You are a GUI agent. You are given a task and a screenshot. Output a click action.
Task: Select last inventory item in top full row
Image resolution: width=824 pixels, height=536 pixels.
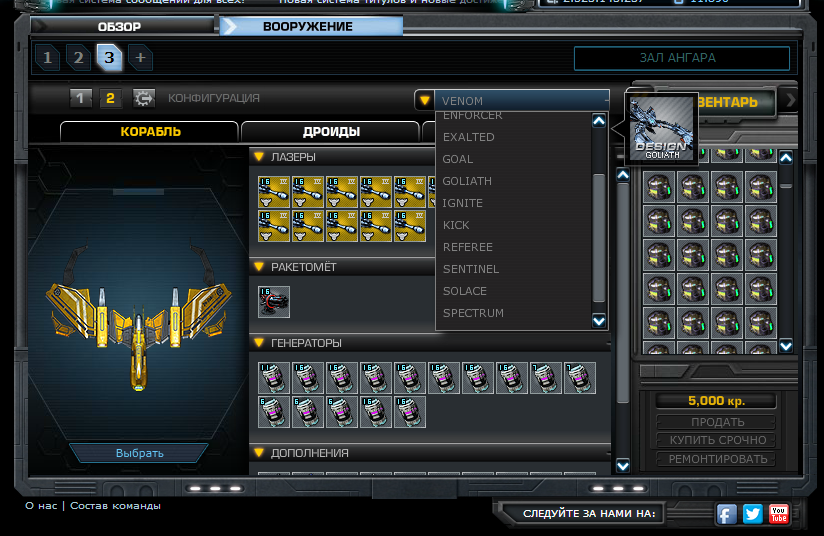pos(761,187)
